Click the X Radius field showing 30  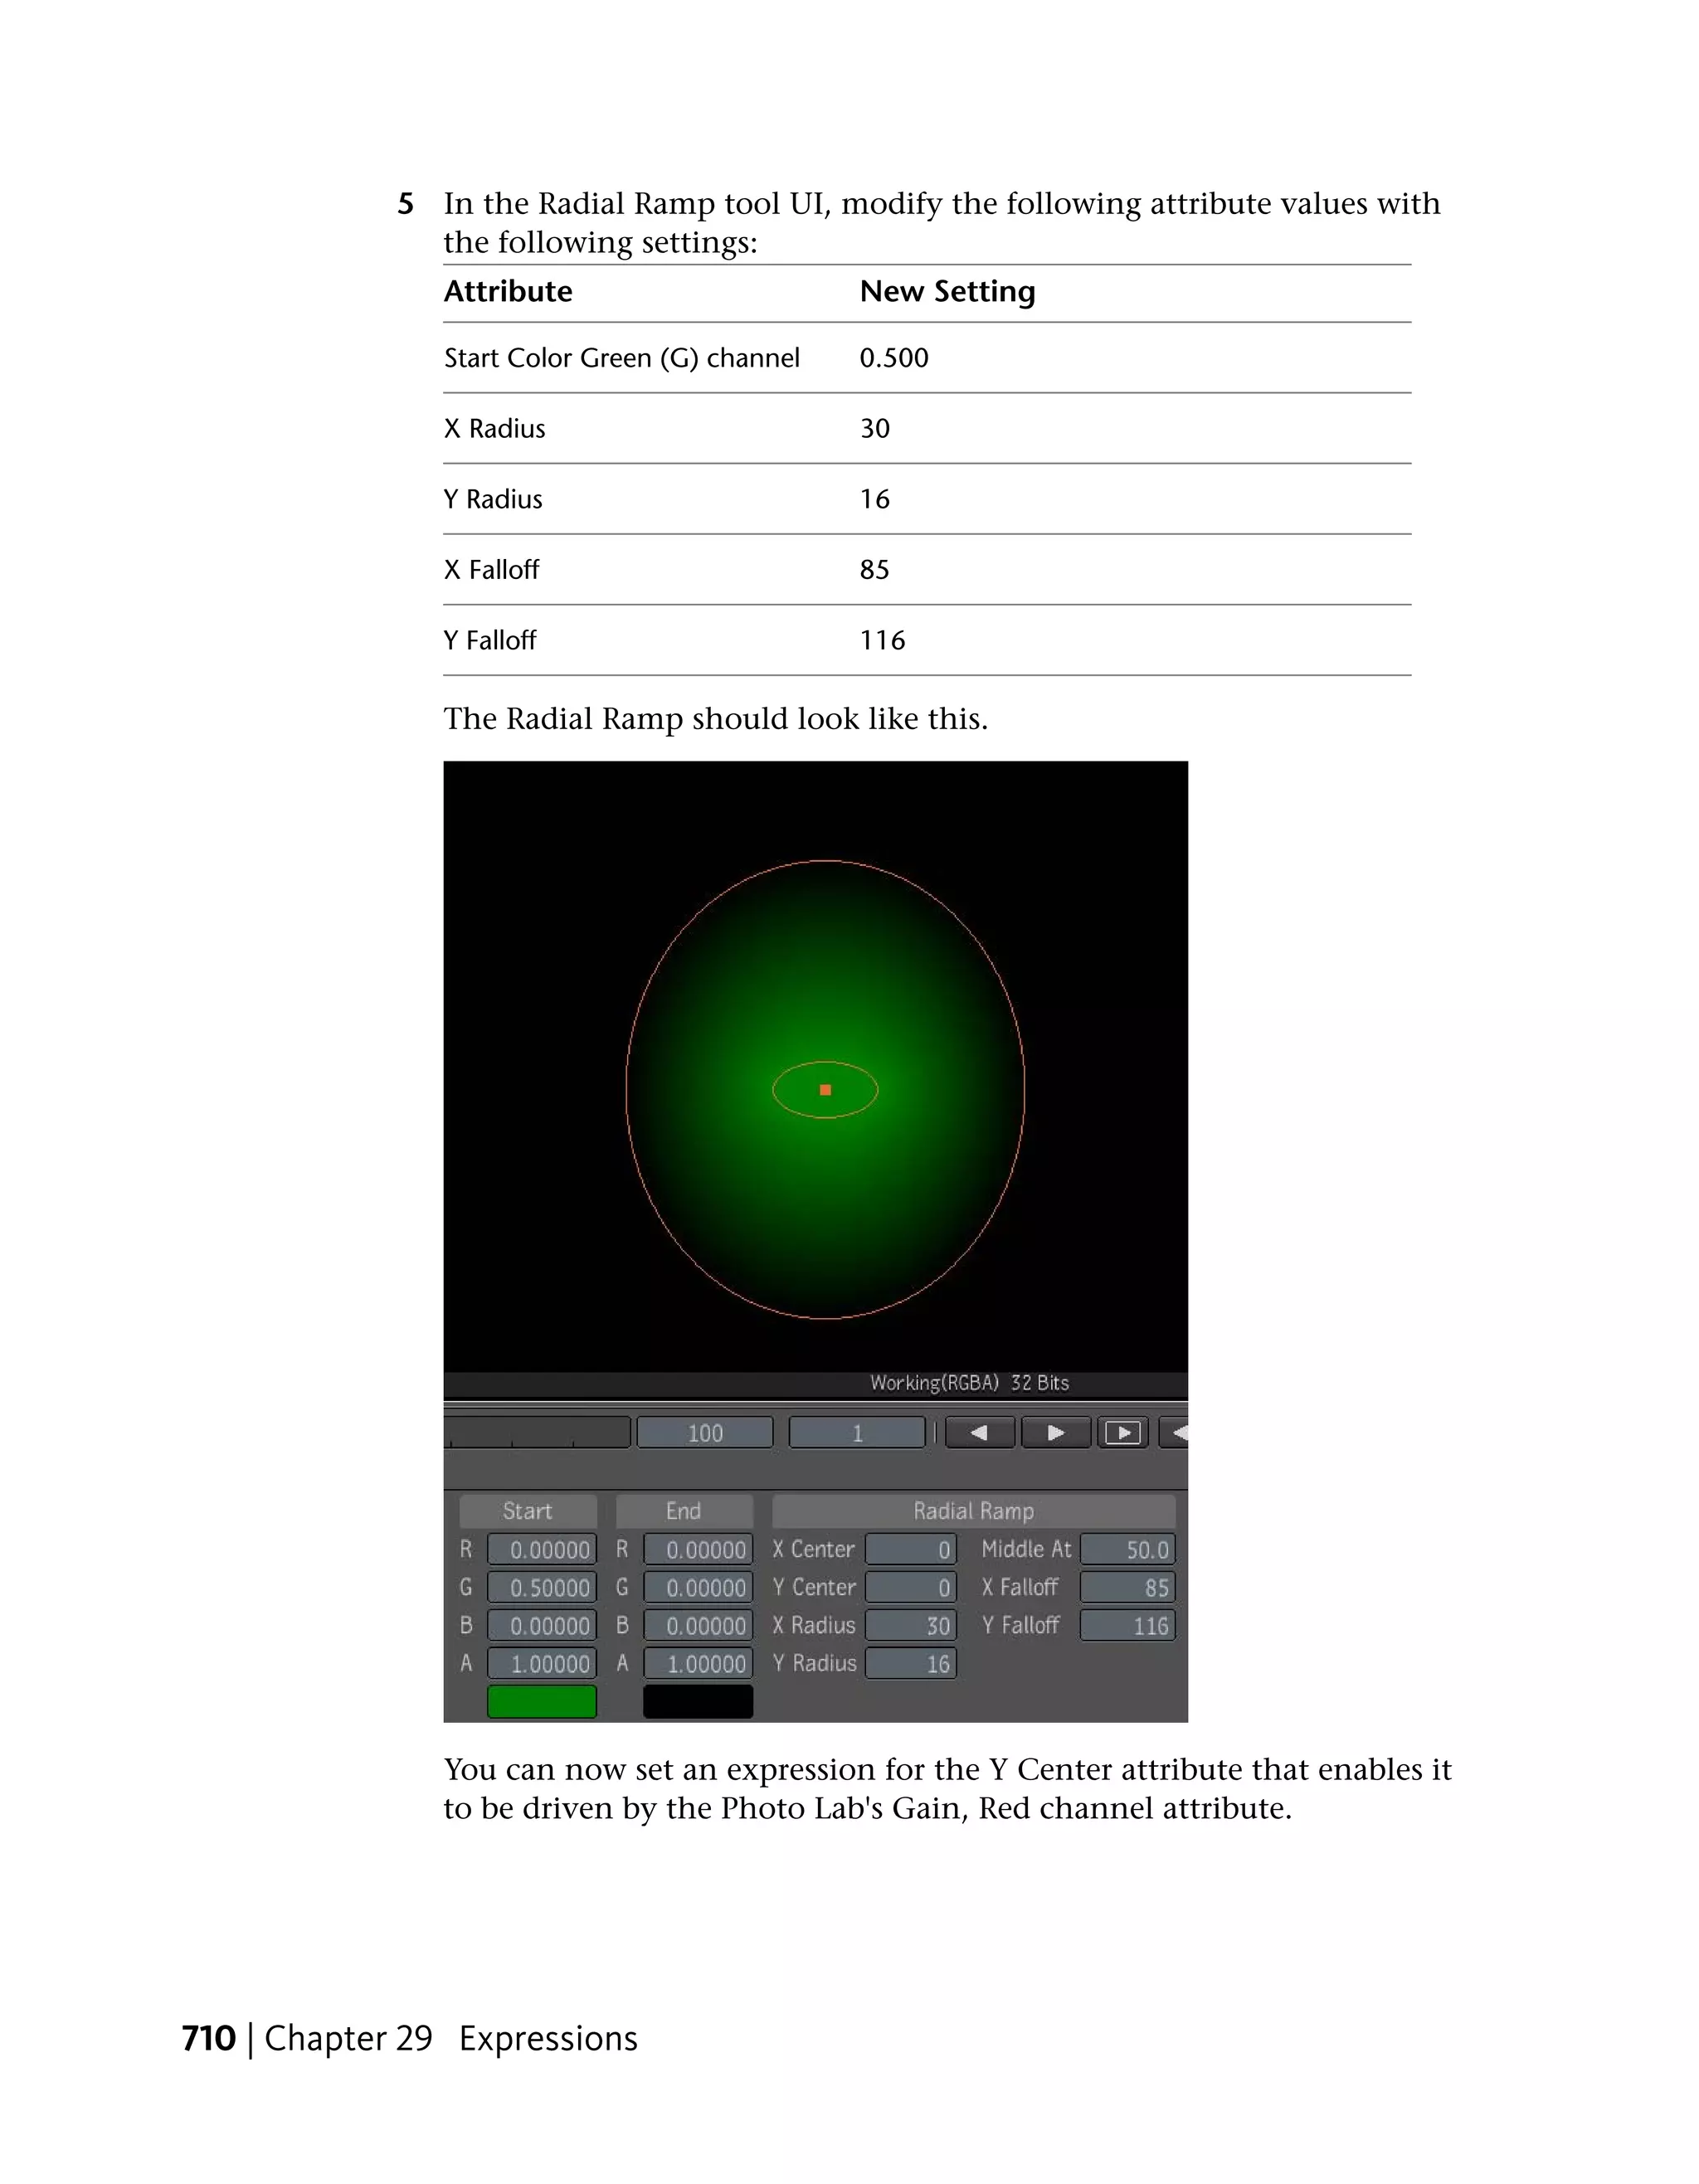pos(911,1625)
